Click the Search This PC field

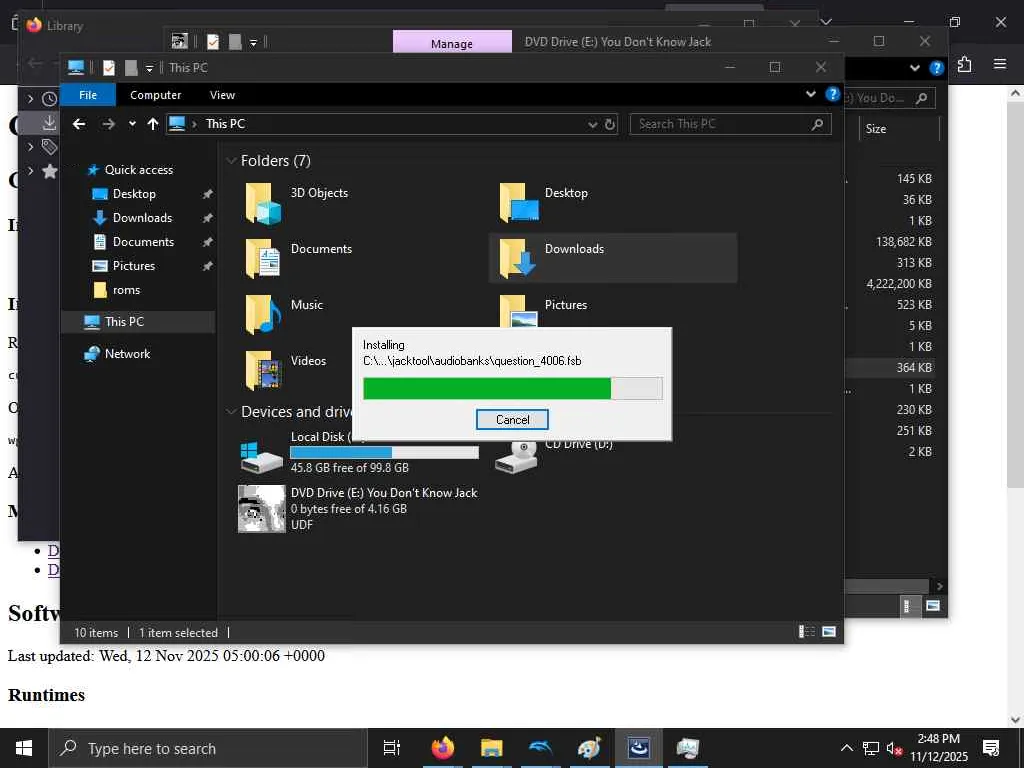click(x=730, y=124)
